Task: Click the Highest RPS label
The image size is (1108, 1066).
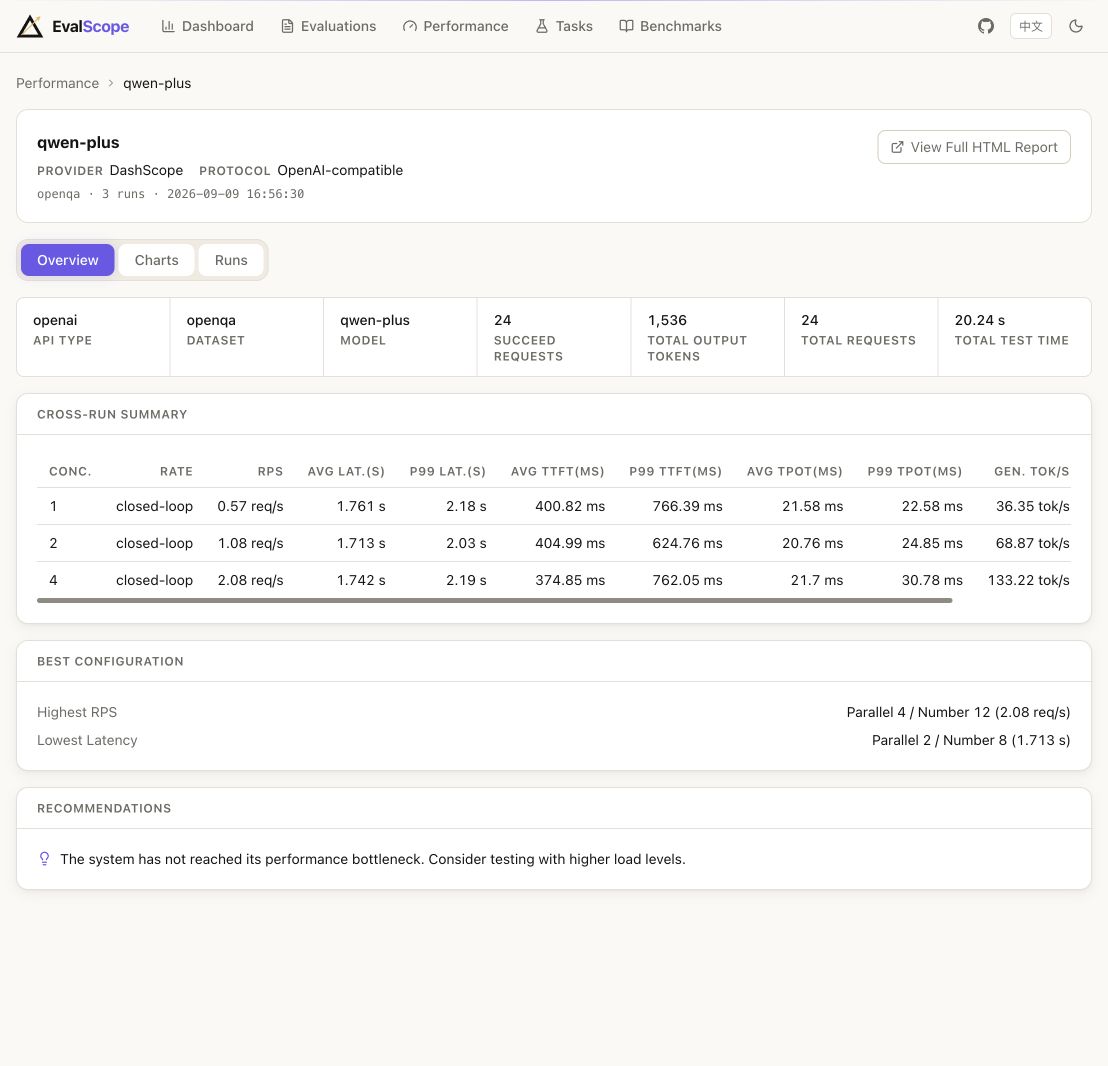Action: pos(77,712)
